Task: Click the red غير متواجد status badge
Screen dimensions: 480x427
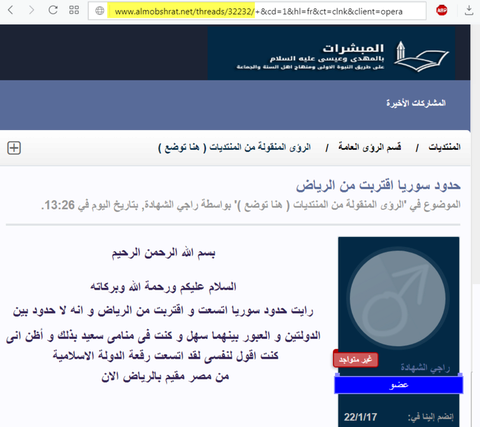Action: pyautogui.click(x=355, y=360)
